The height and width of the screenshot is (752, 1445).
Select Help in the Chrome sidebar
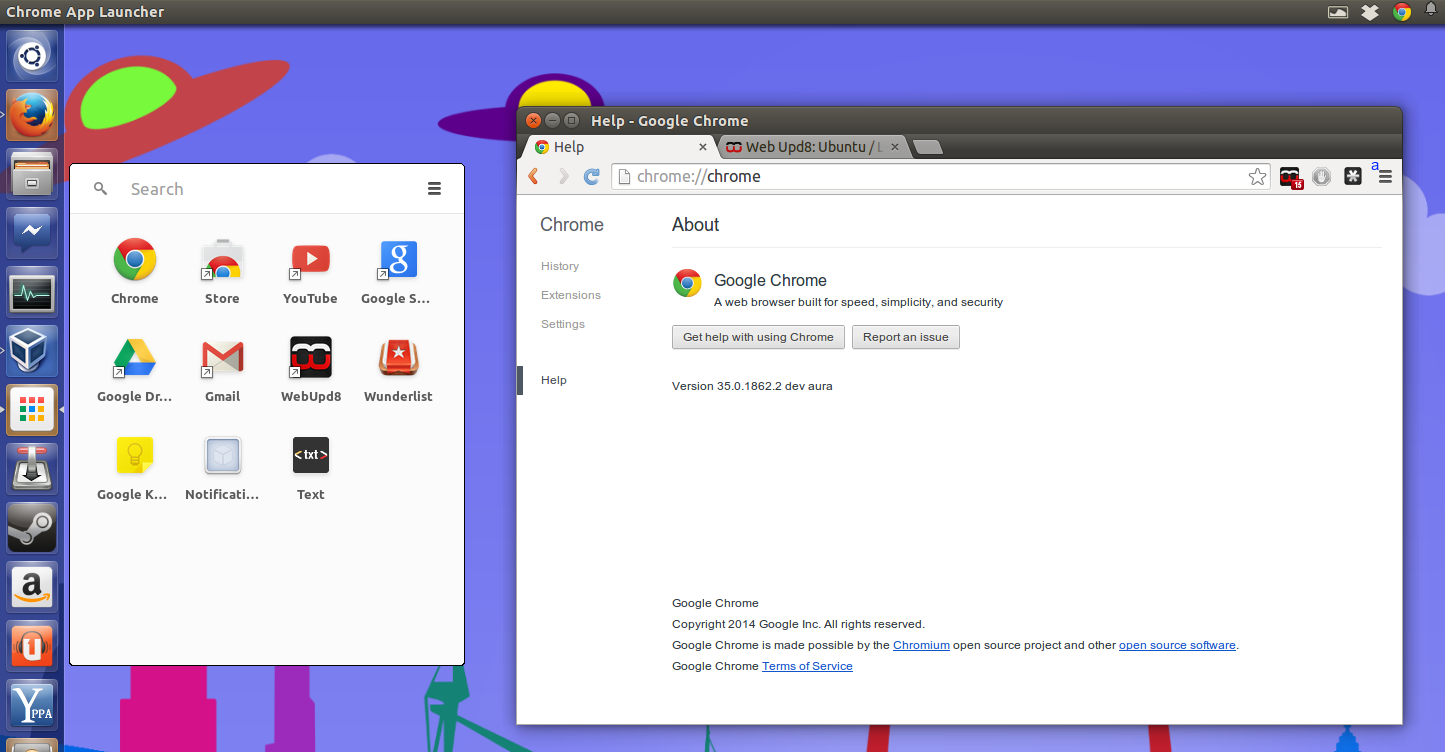pyautogui.click(x=554, y=380)
